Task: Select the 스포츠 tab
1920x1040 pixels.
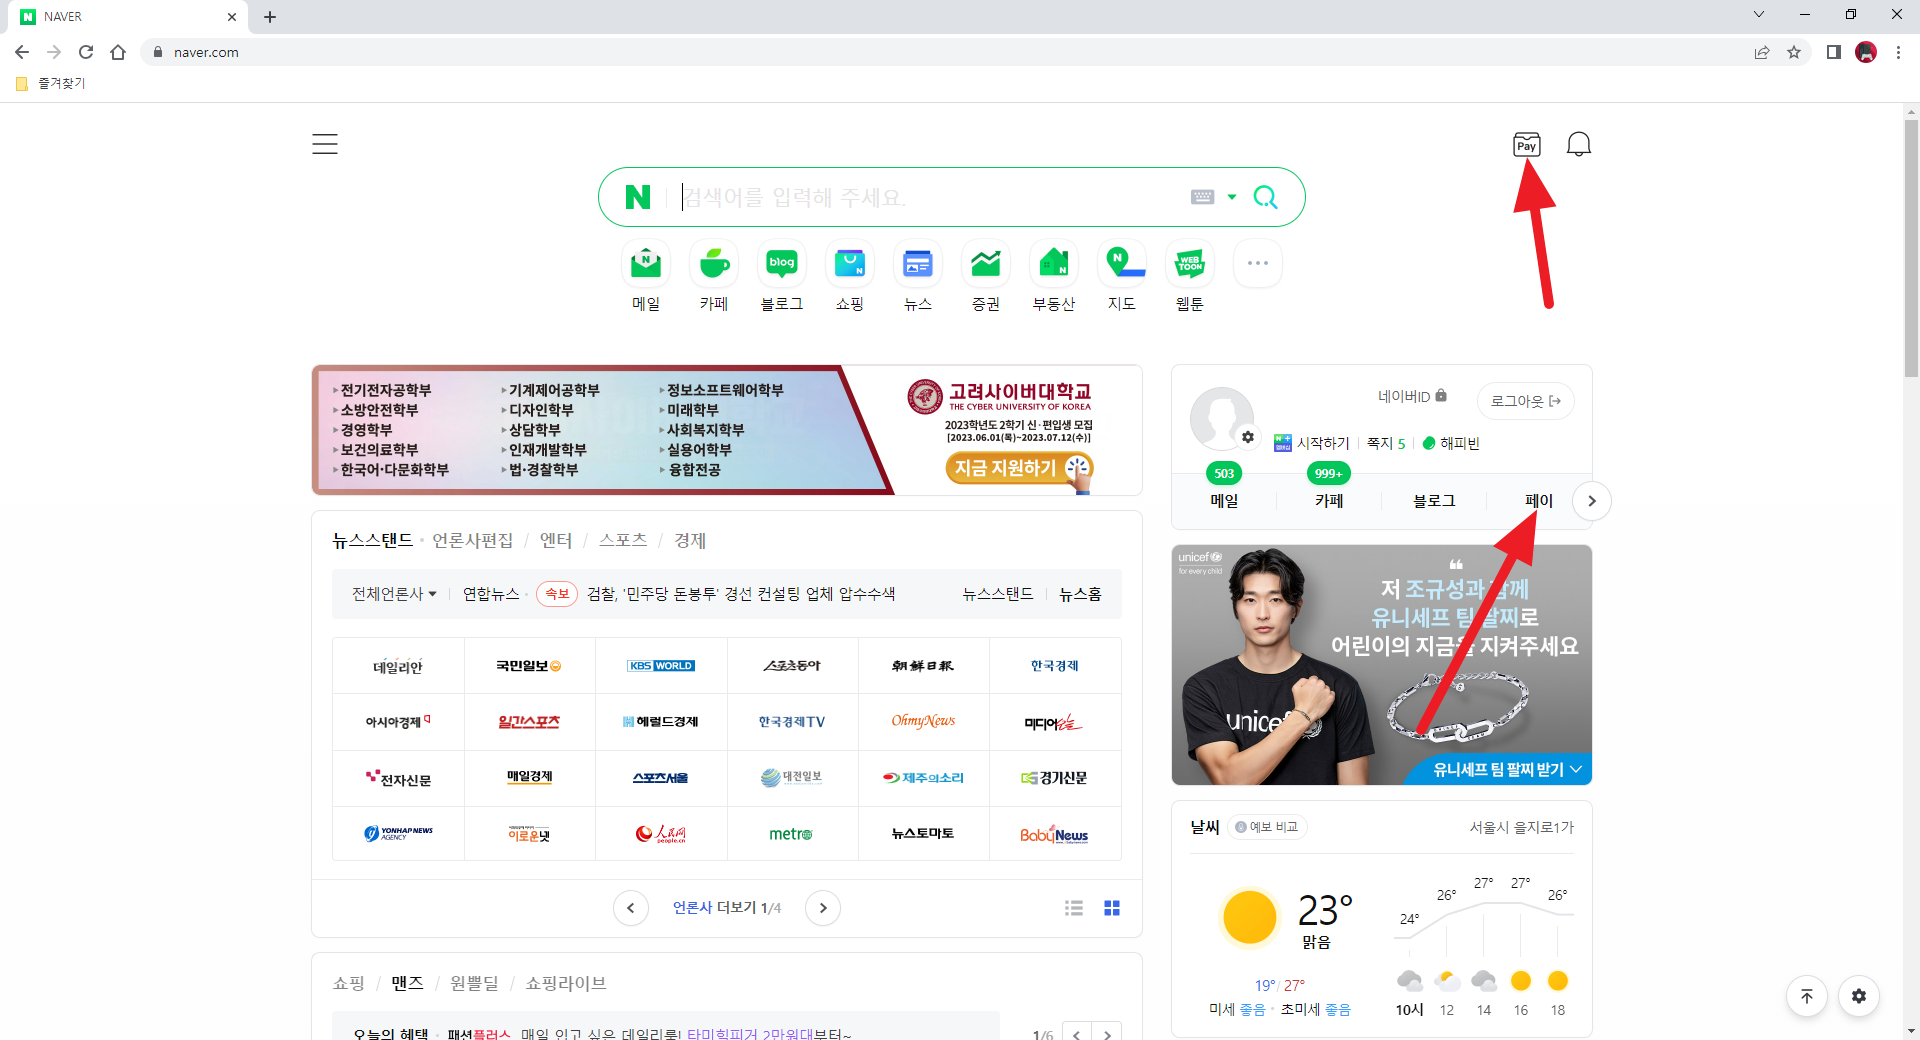Action: pos(623,540)
